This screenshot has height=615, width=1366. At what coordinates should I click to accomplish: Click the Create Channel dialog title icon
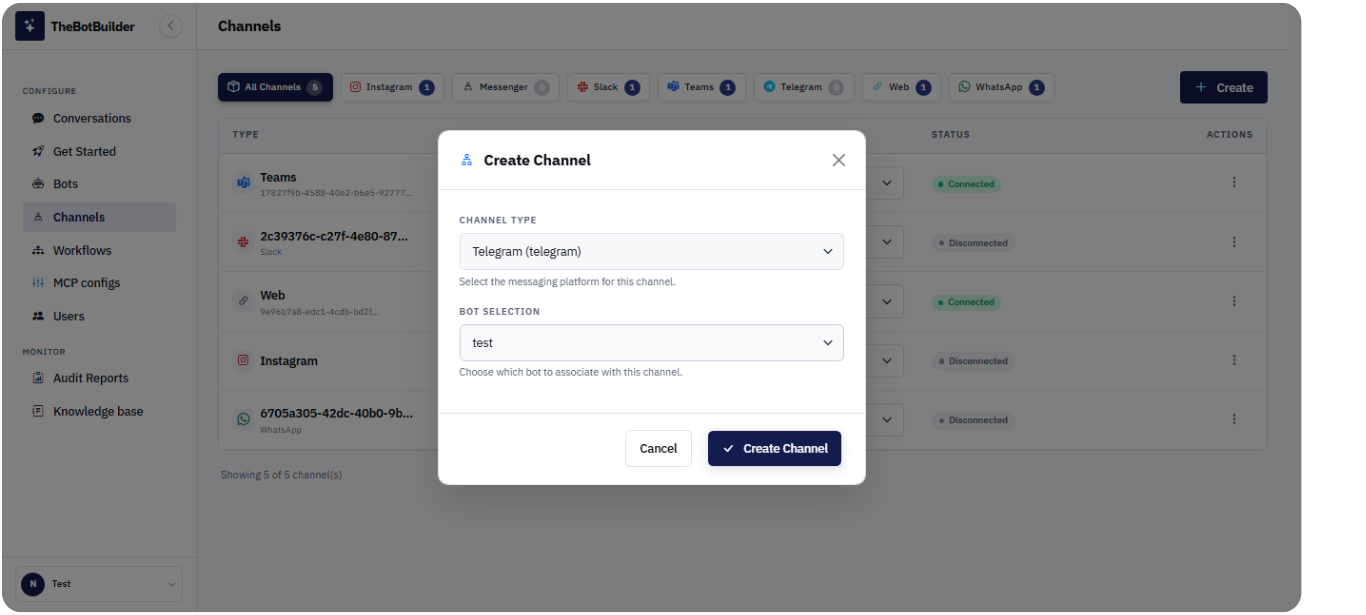(x=466, y=160)
